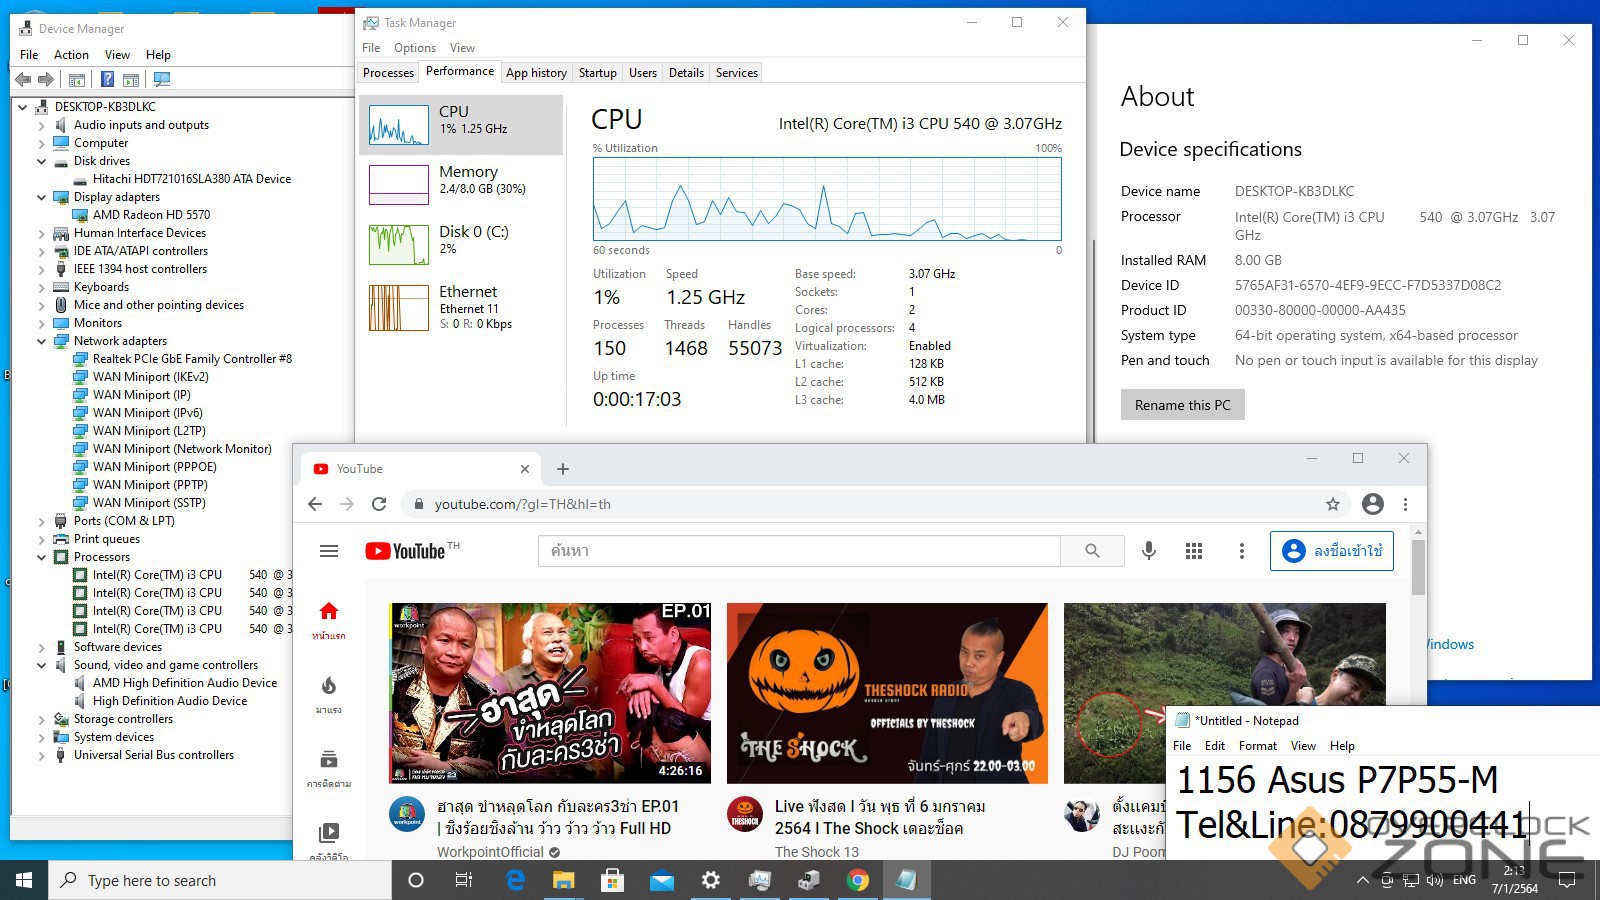The height and width of the screenshot is (900, 1600).
Task: Click the Device Manager help toolbar icon
Action: [107, 80]
